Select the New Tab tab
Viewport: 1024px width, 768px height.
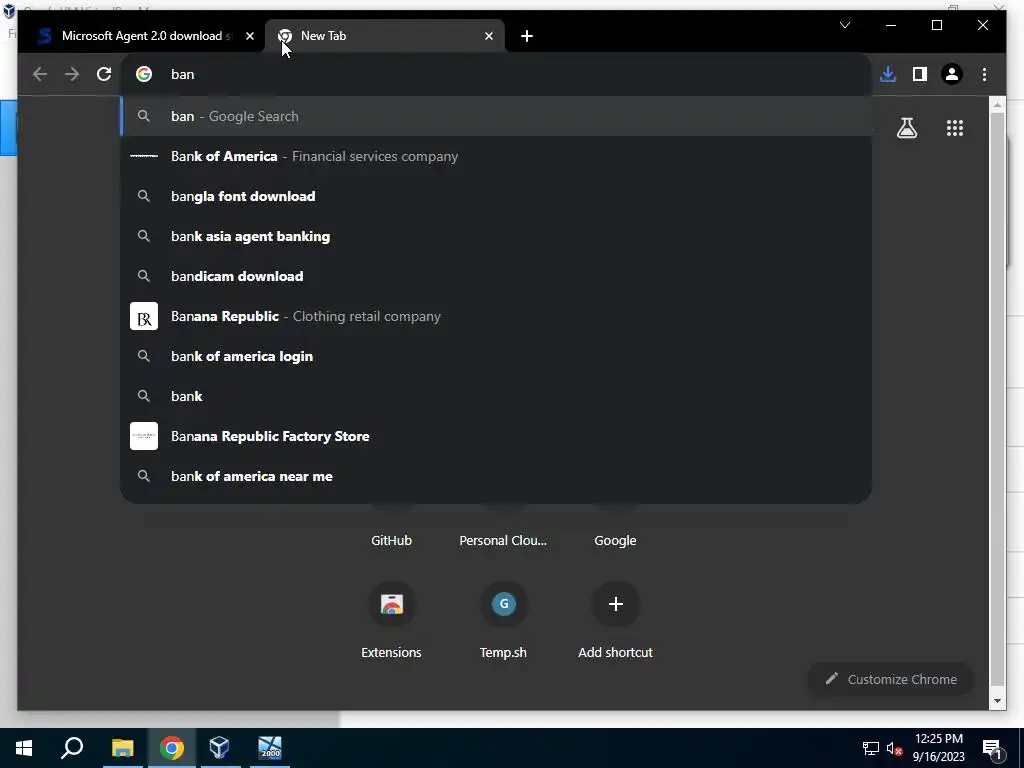point(385,36)
